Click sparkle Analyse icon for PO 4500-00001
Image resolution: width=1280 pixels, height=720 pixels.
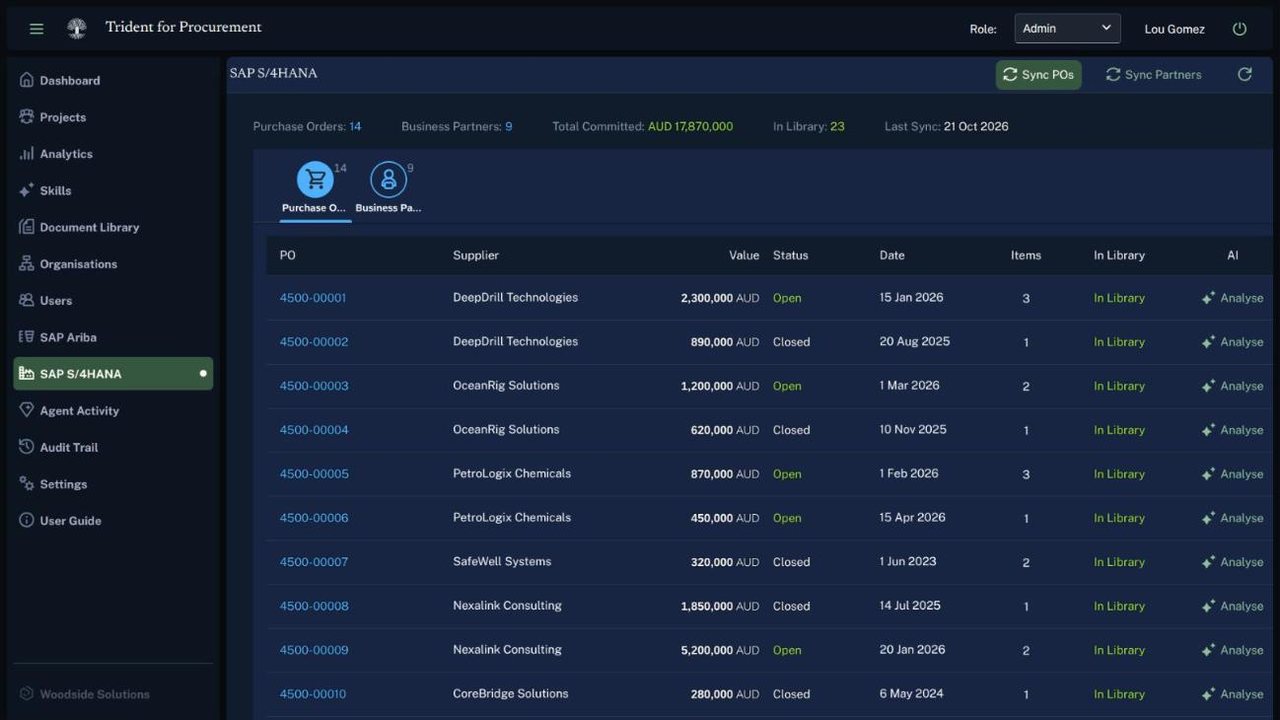point(1208,298)
